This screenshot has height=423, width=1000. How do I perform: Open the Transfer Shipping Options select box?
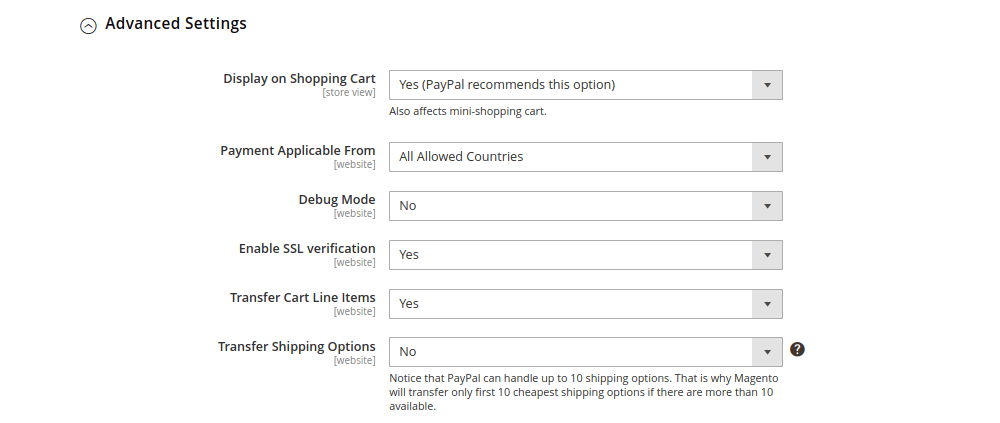tap(585, 352)
